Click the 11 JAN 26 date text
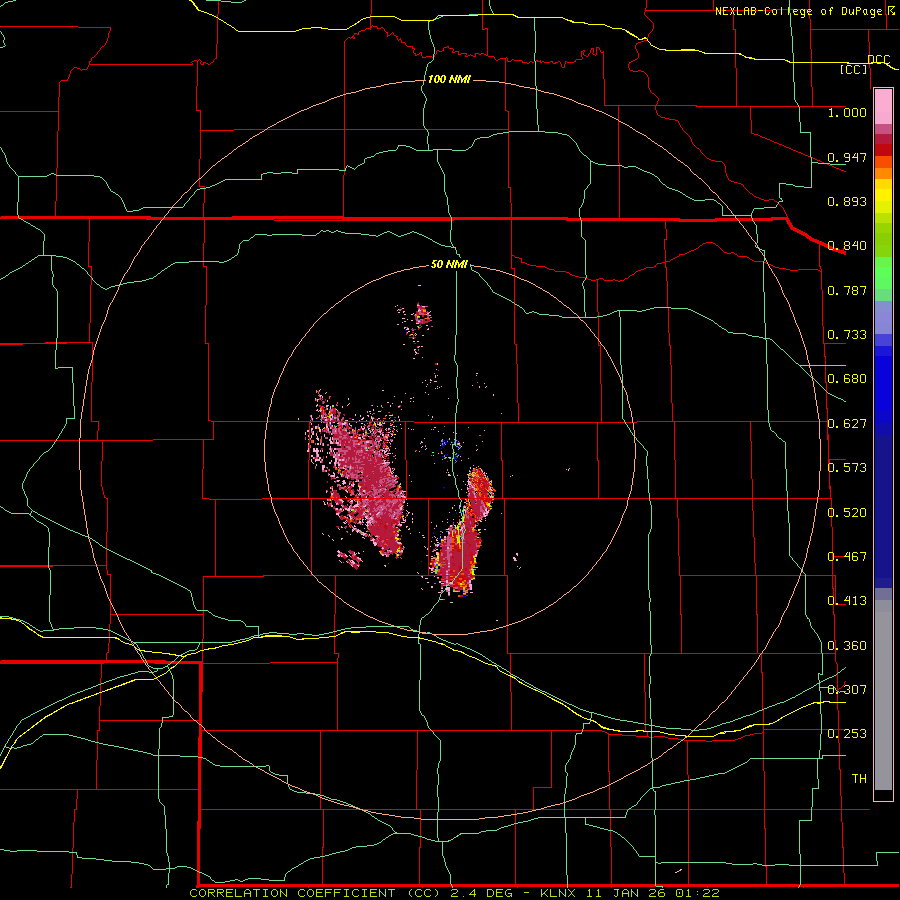Viewport: 900px width, 900px height. pyautogui.click(x=625, y=893)
